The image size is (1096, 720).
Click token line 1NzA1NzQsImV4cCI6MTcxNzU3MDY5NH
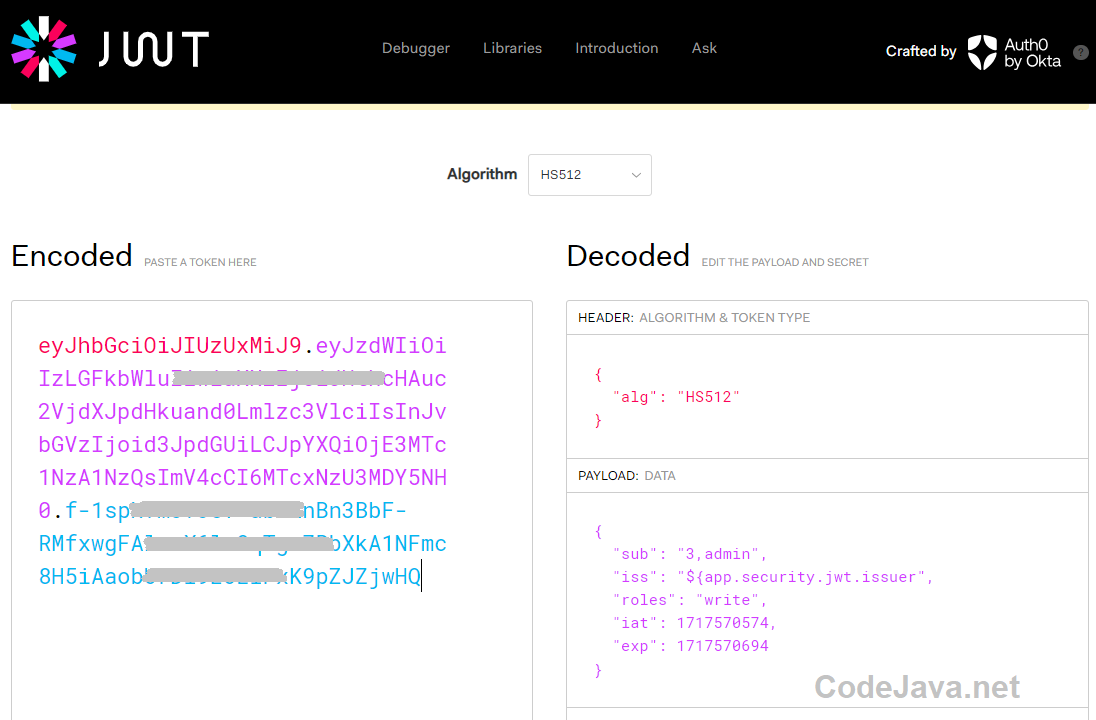(243, 477)
